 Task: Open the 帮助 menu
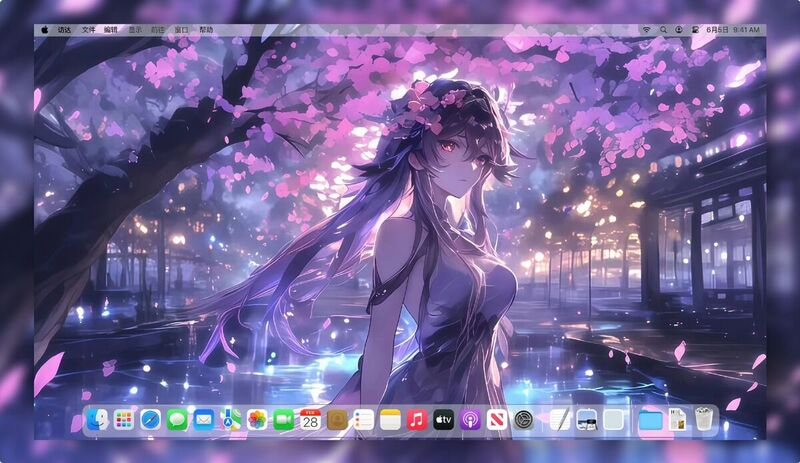pos(206,30)
